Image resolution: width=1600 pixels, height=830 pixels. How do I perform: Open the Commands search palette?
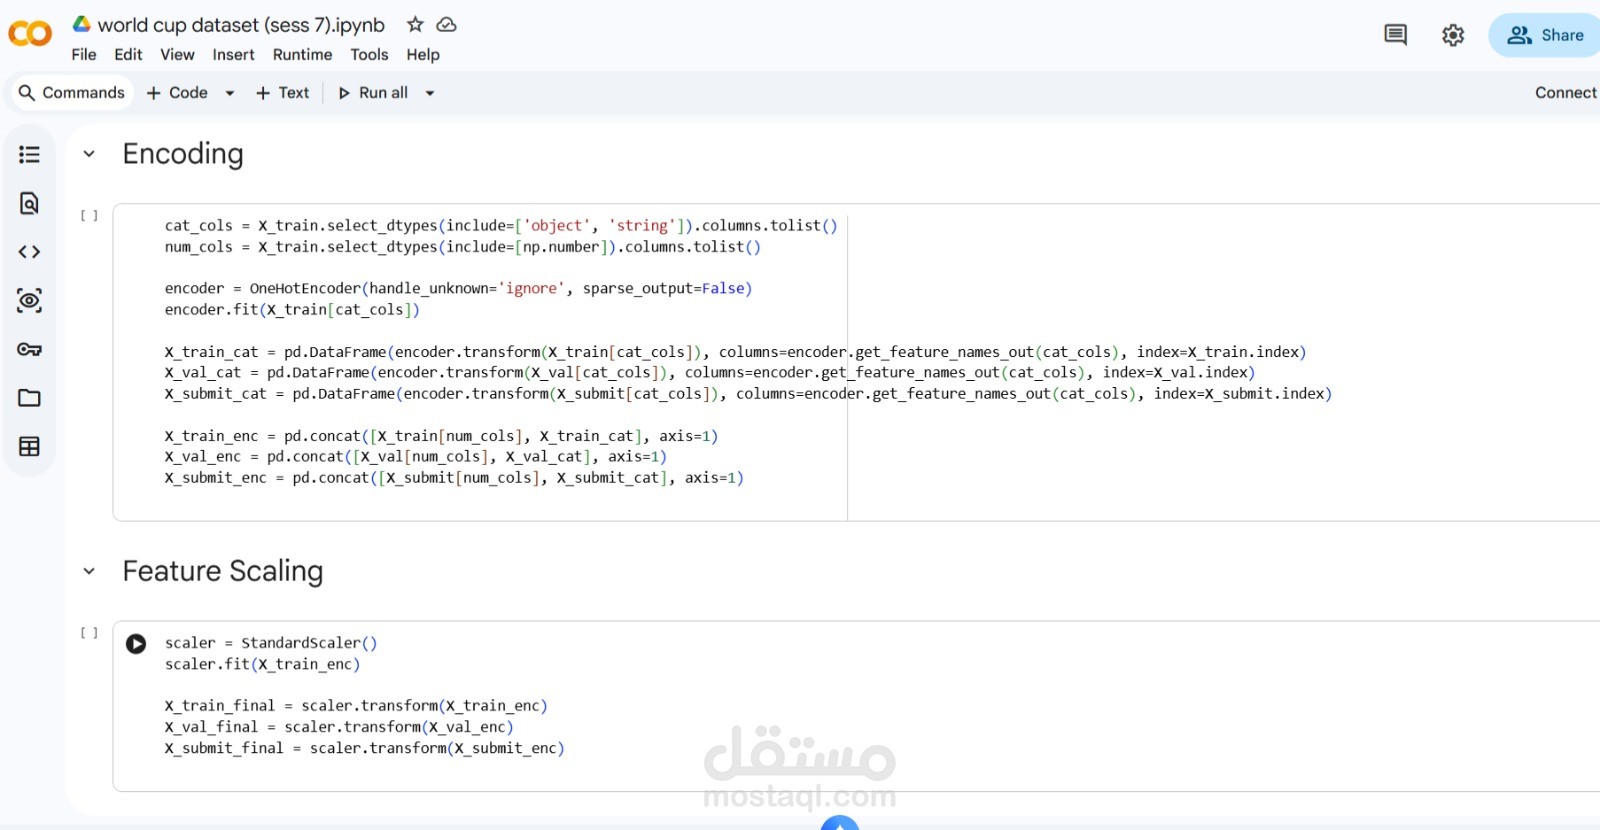click(72, 93)
